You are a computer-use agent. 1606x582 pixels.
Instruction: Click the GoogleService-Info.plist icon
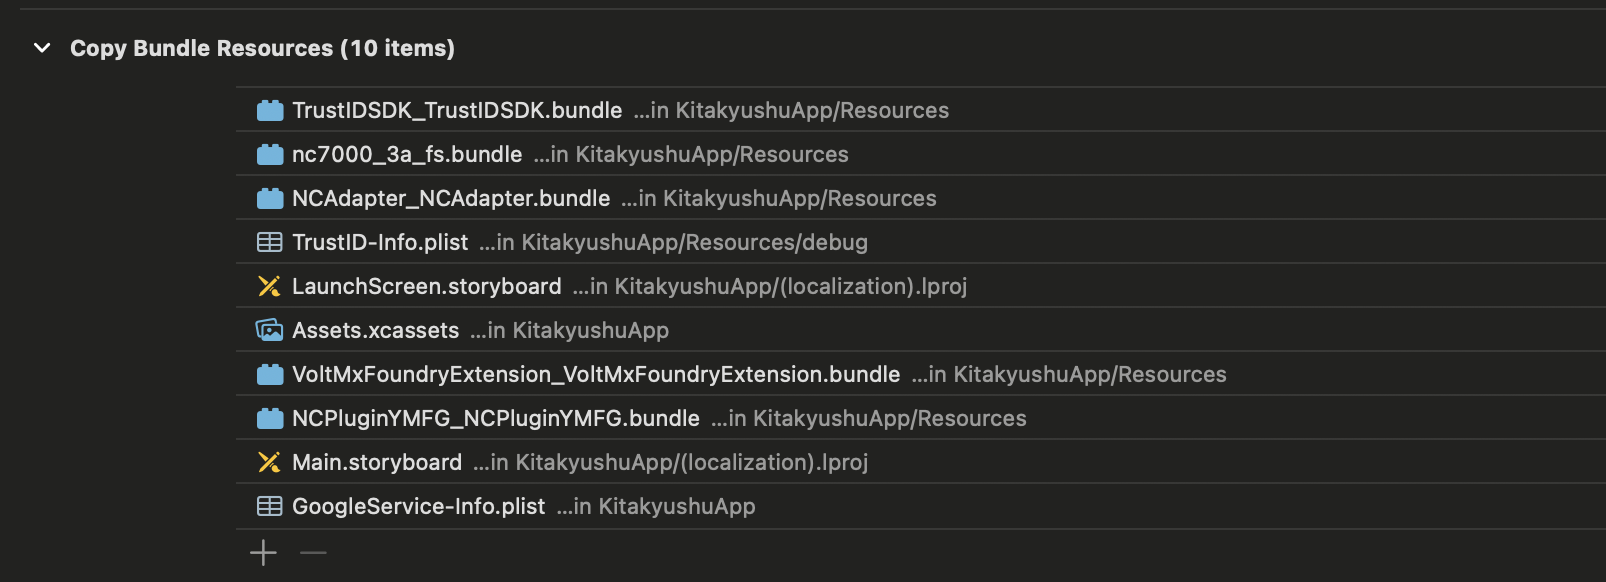click(269, 506)
